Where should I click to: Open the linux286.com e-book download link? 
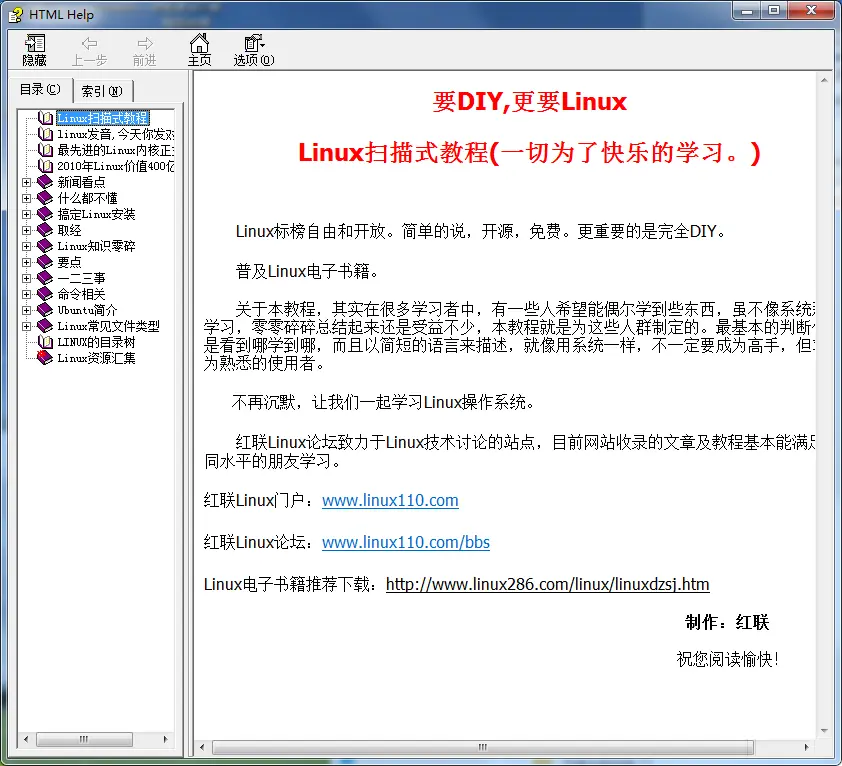pyautogui.click(x=547, y=584)
